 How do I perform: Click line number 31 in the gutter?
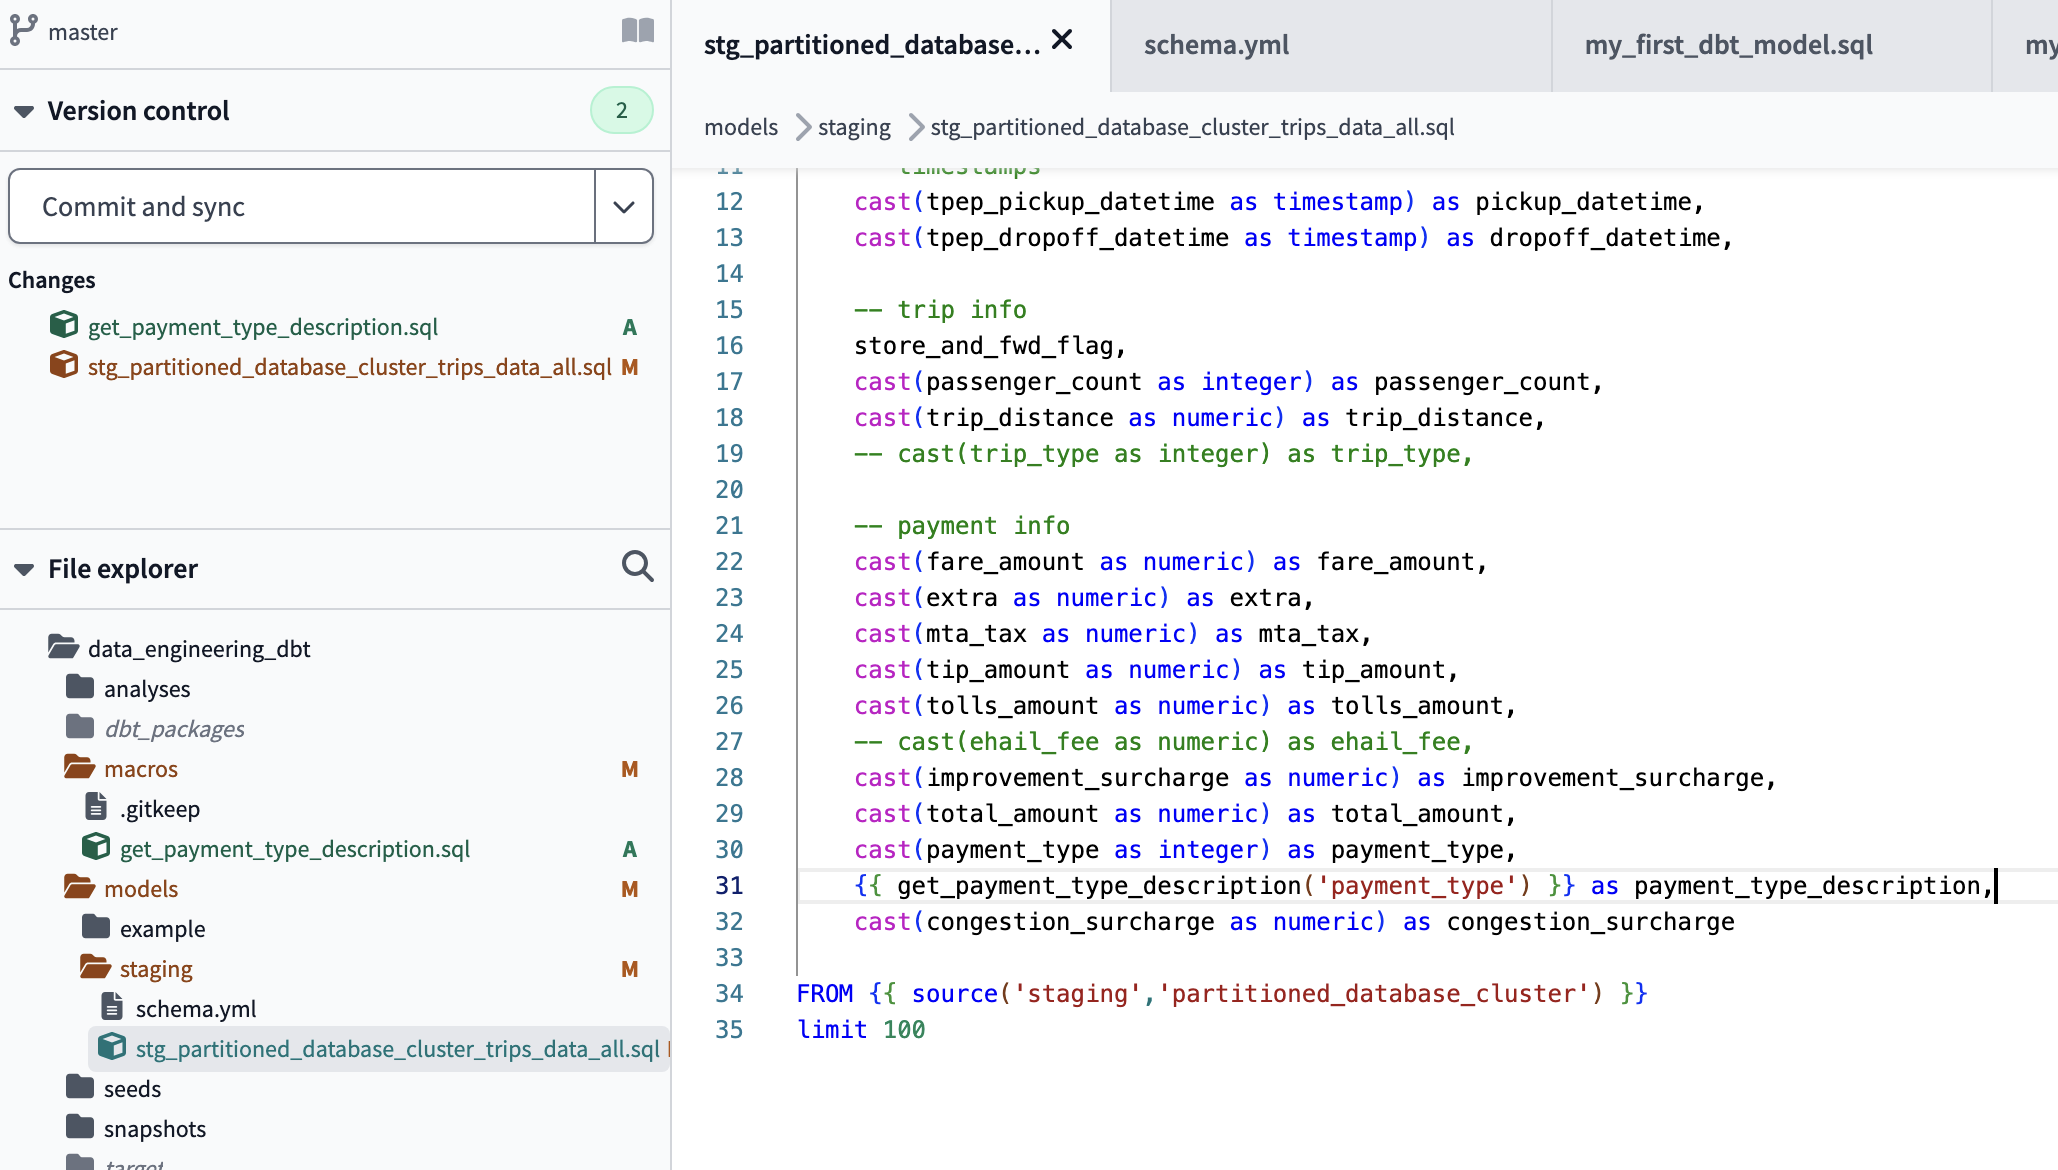click(x=729, y=886)
